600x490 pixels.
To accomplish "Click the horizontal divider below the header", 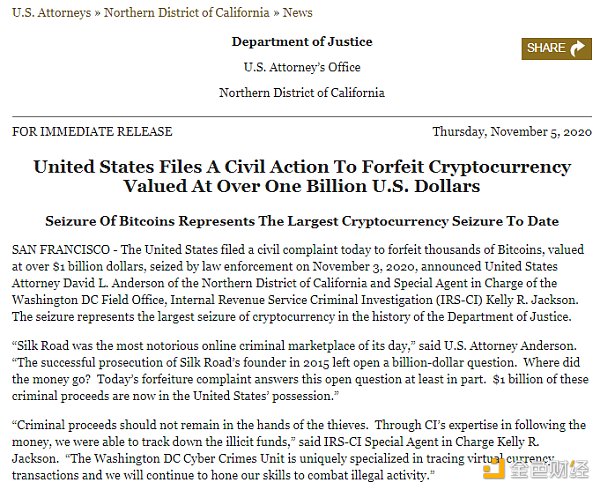I will pos(302,116).
